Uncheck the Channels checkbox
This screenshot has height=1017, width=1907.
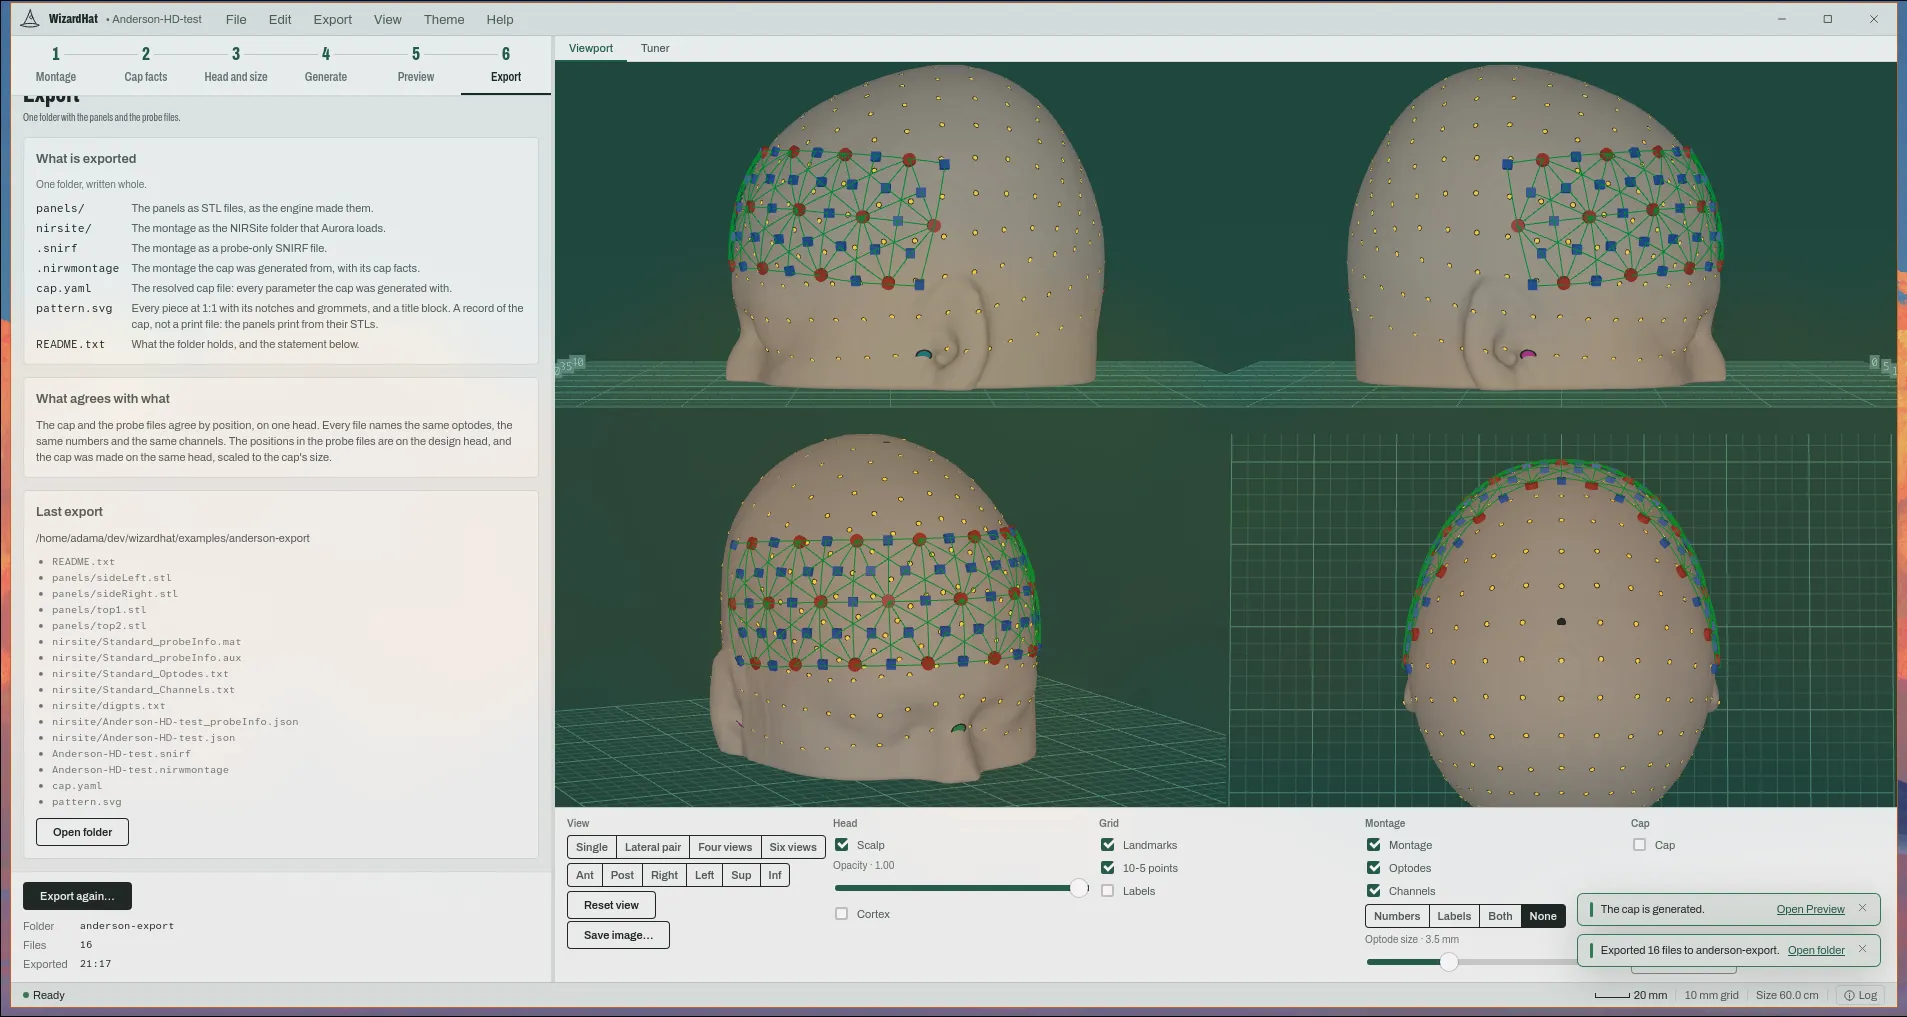click(1374, 891)
